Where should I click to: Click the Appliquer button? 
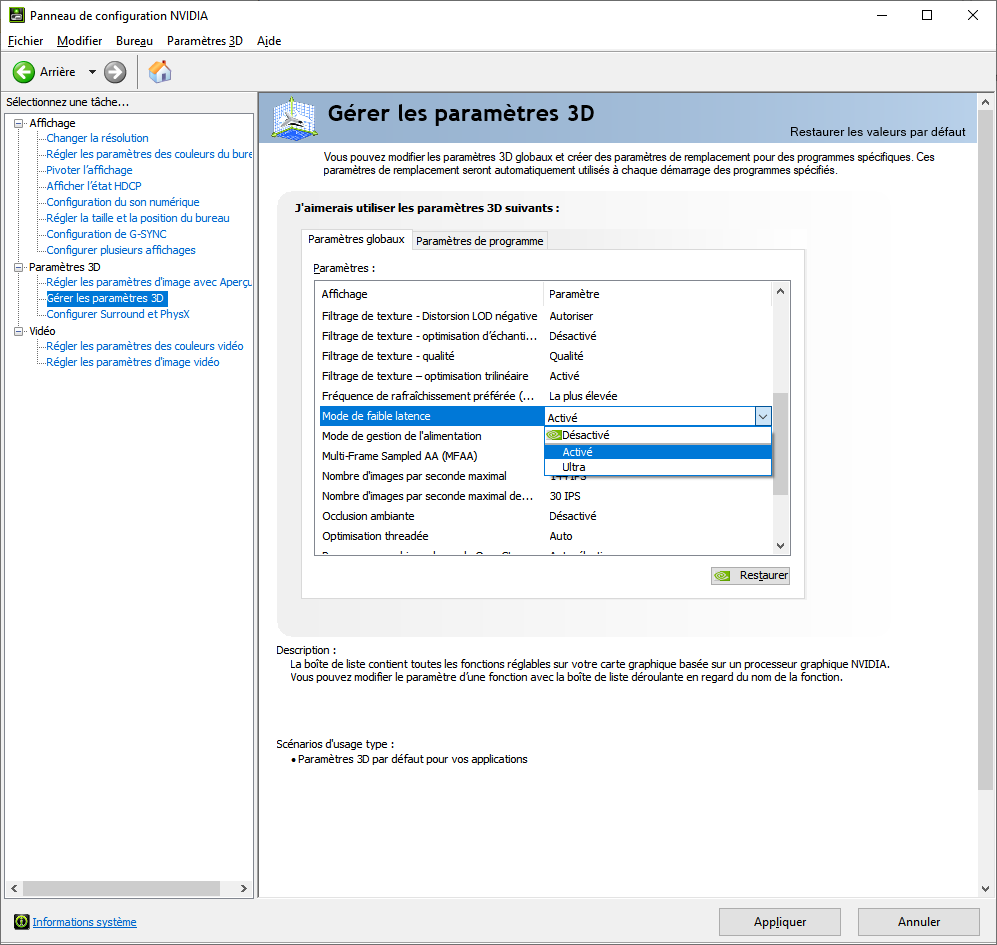(780, 921)
